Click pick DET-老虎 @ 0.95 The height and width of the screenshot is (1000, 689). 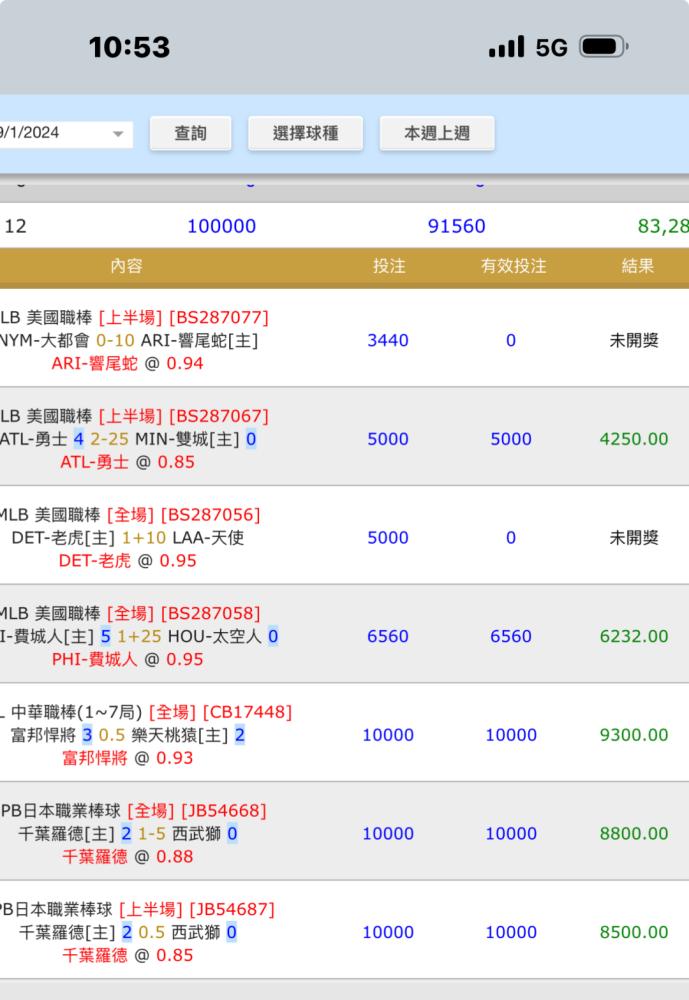click(x=128, y=561)
